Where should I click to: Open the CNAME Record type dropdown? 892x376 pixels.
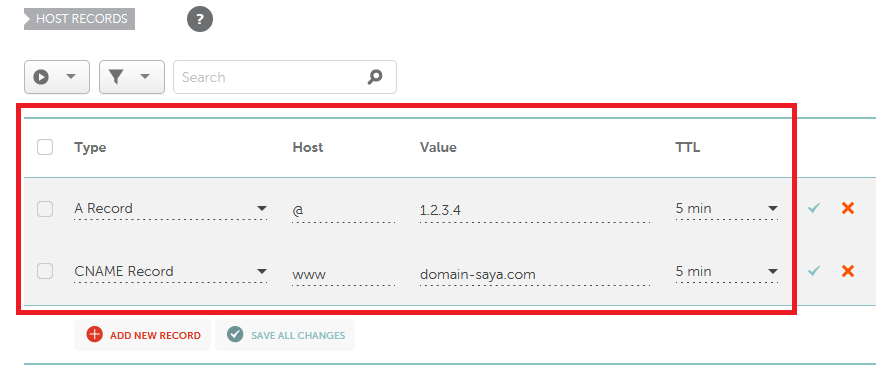tap(171, 271)
